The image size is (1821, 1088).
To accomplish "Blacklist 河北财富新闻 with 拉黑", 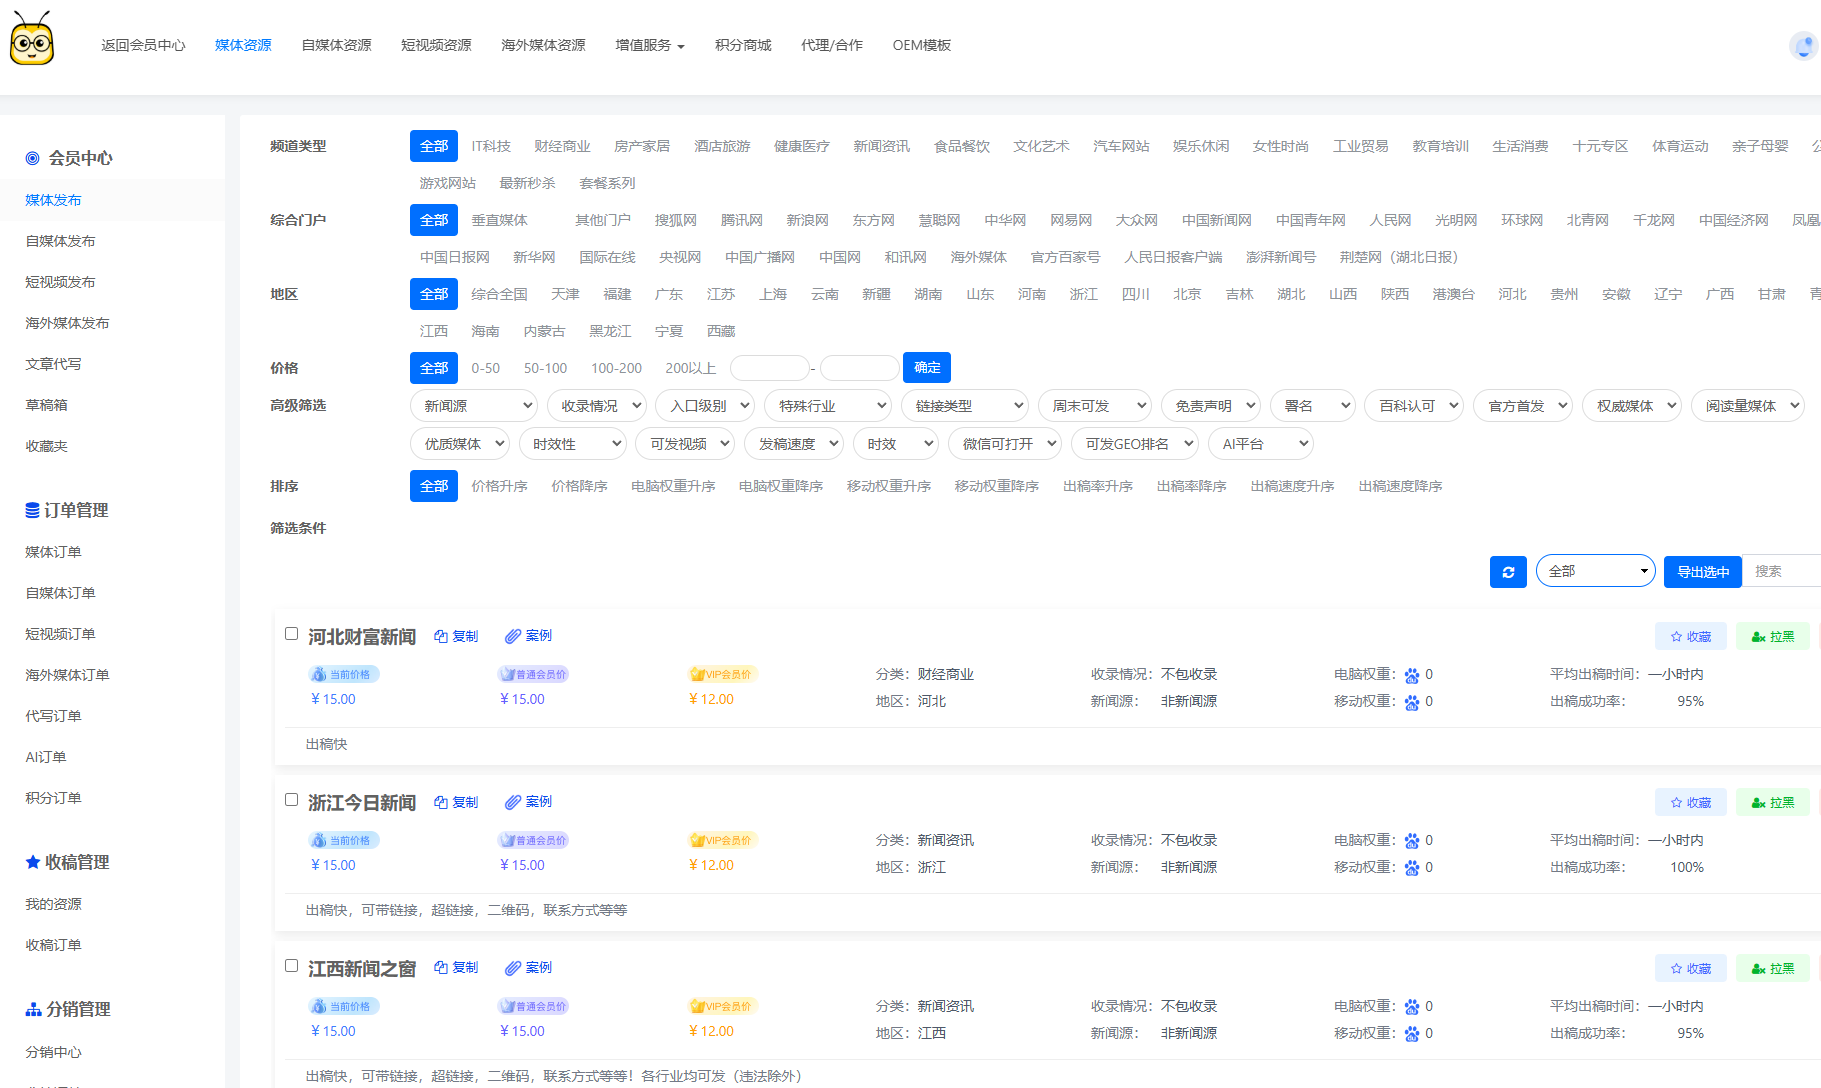I will 1773,636.
